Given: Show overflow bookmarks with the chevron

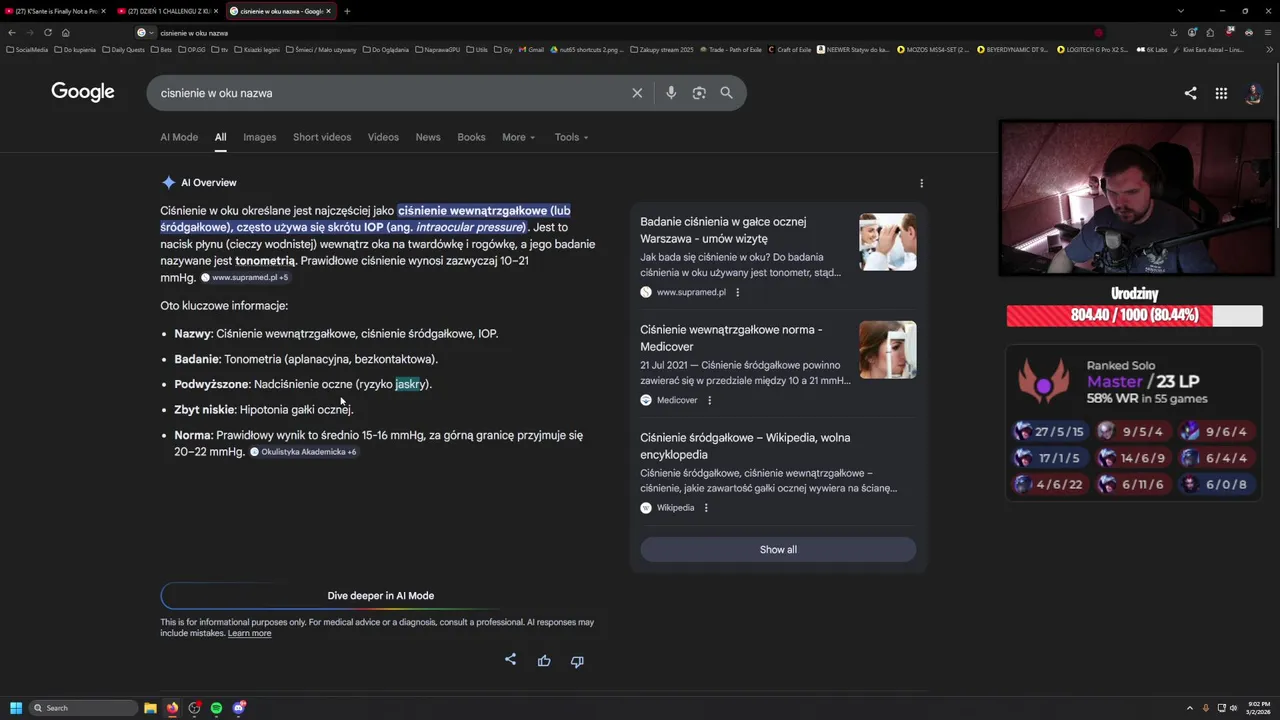Looking at the screenshot, I should 1268,49.
